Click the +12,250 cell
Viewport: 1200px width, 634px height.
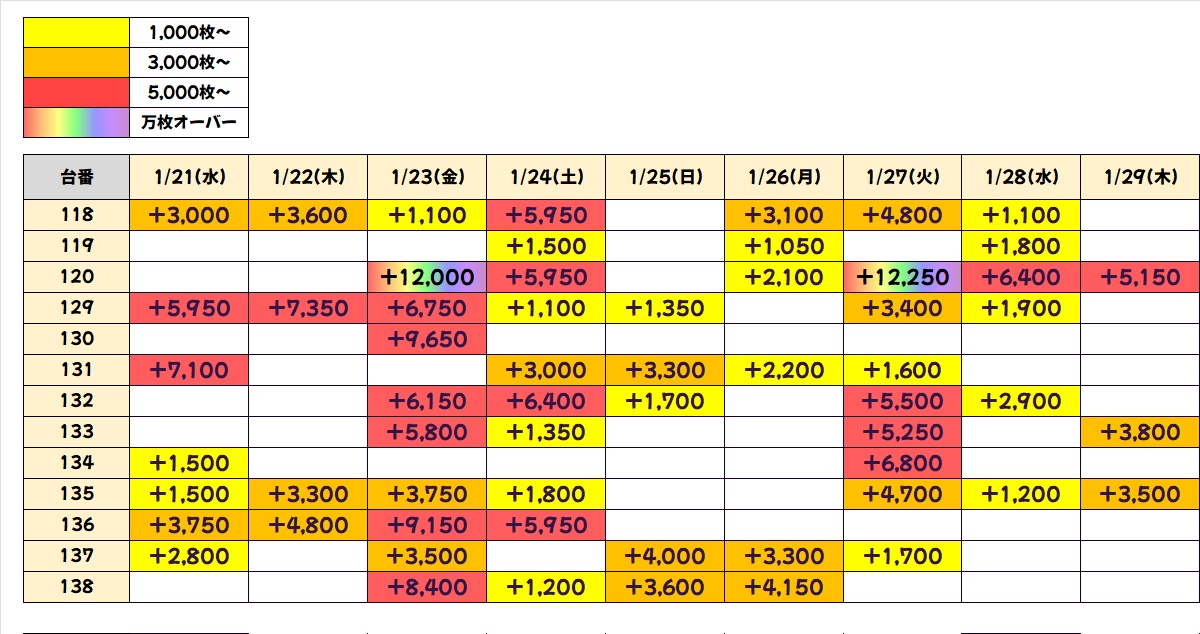pyautogui.click(x=903, y=277)
